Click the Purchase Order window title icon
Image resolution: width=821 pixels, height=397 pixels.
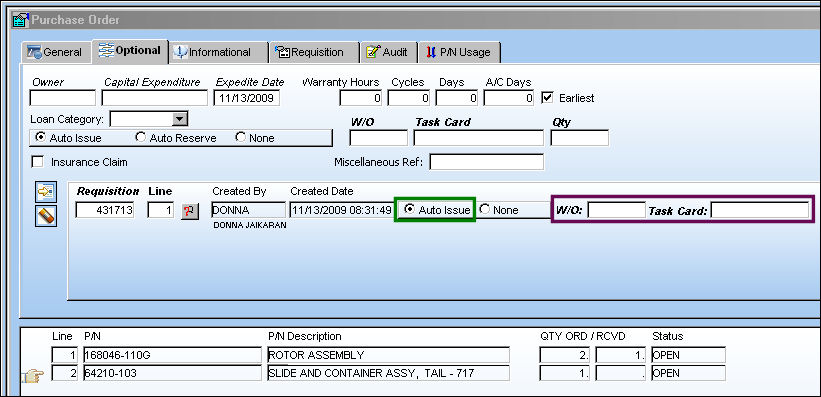tap(20, 20)
